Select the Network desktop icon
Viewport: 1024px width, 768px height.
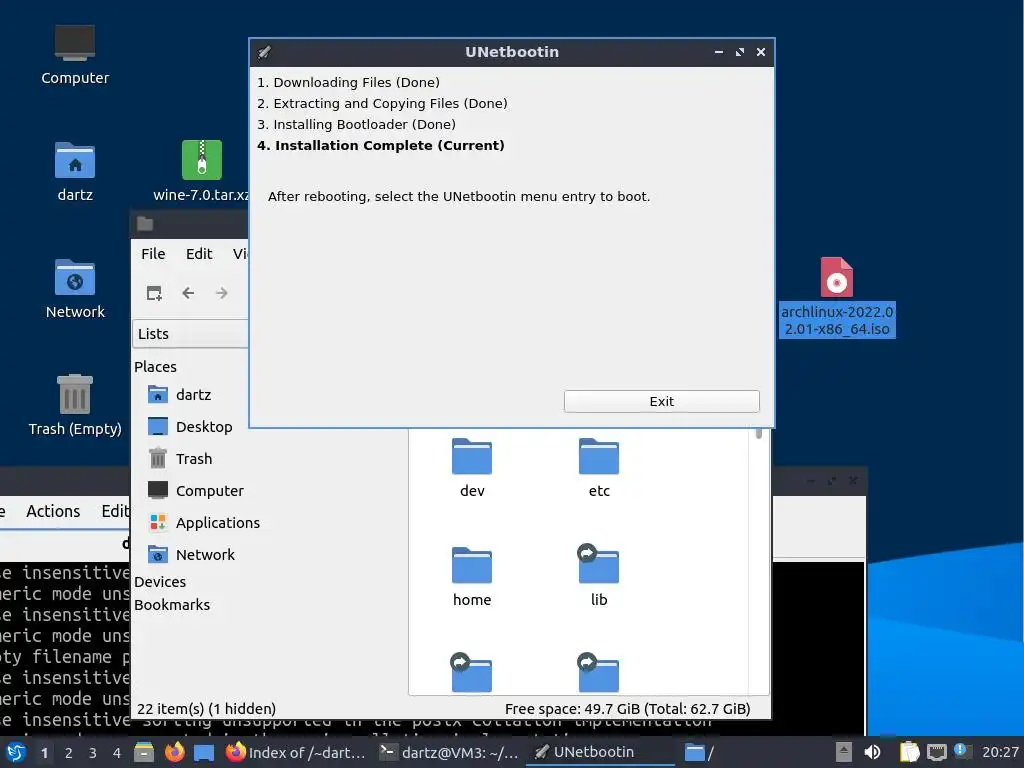pyautogui.click(x=74, y=289)
